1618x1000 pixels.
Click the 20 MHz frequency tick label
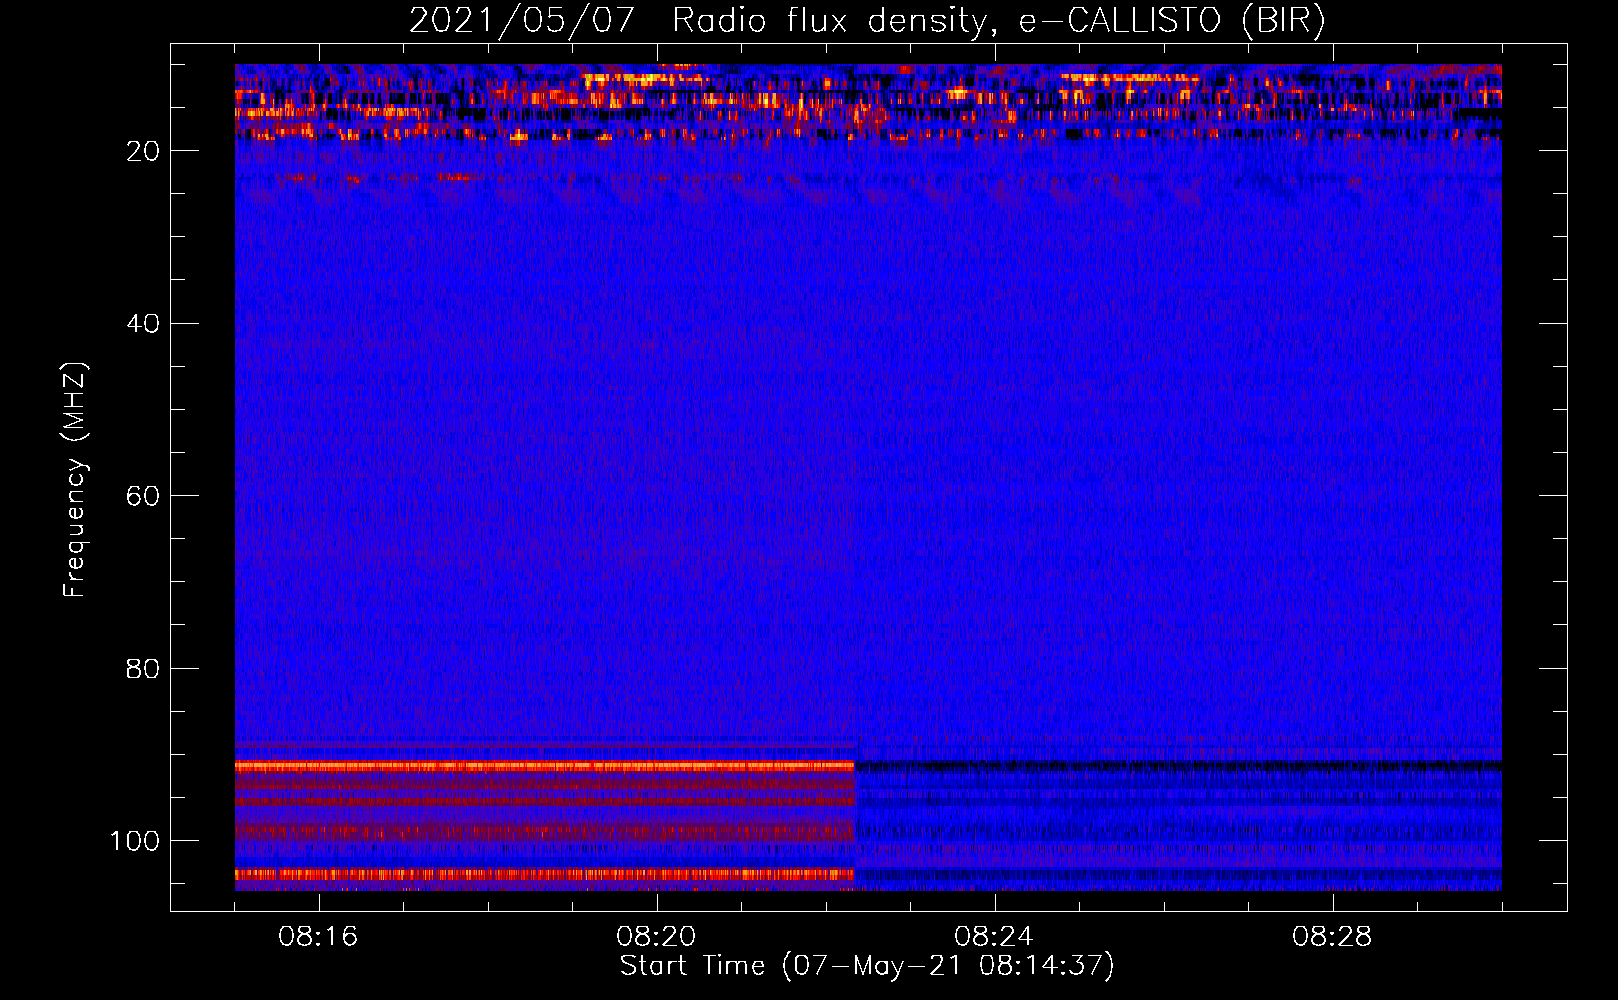coord(143,151)
